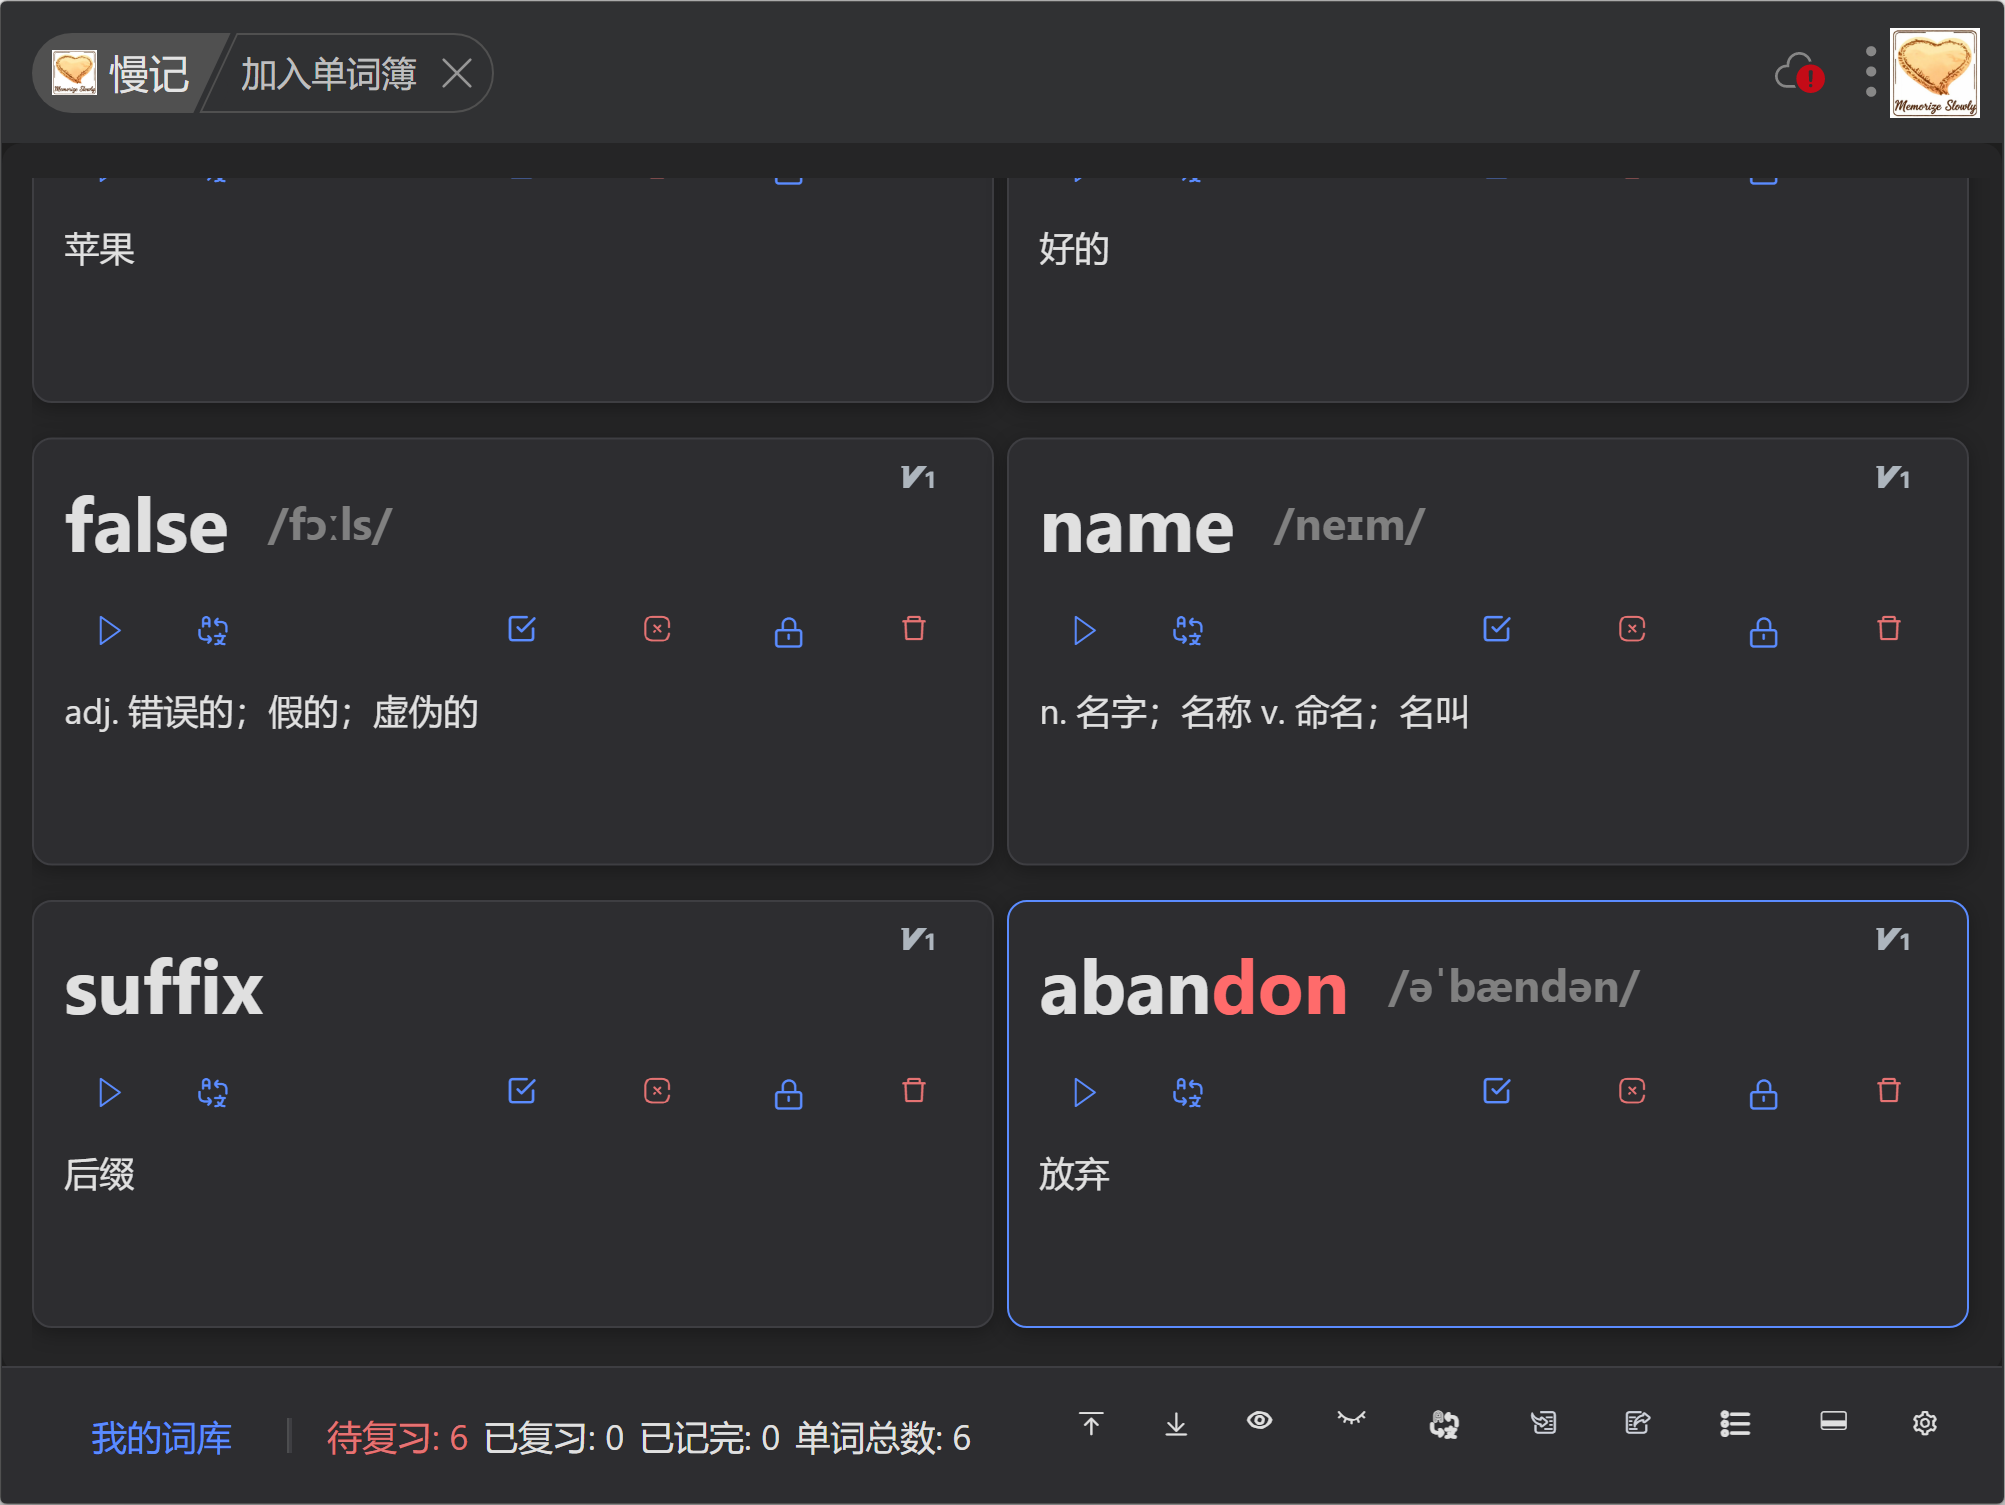This screenshot has height=1505, width=2005.
Task: Click phonetic /fɔːls/ on false card
Action: (330, 525)
